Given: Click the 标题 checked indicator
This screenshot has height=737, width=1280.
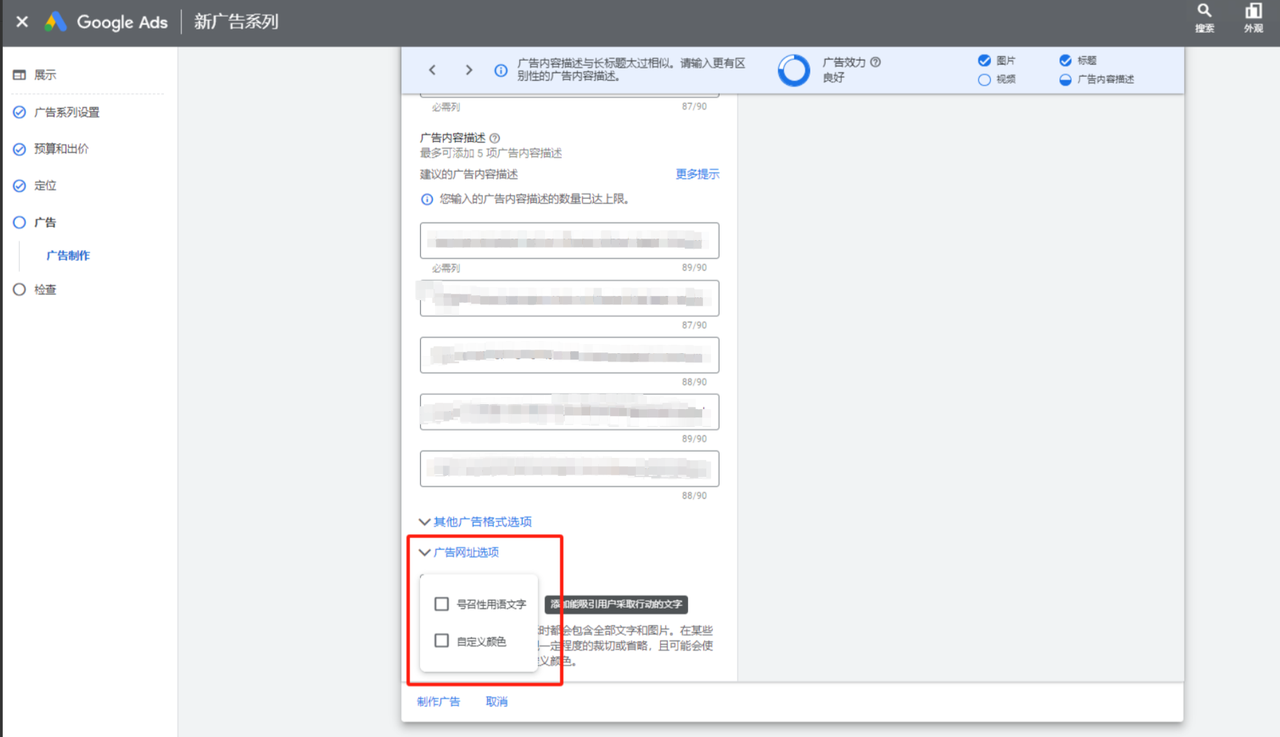Looking at the screenshot, I should (1065, 61).
